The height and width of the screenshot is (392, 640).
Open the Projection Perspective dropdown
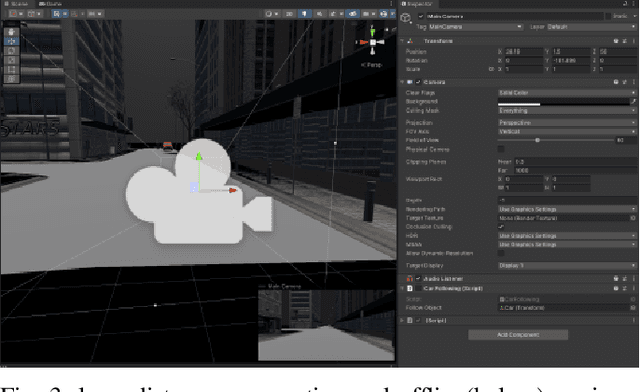coord(567,122)
